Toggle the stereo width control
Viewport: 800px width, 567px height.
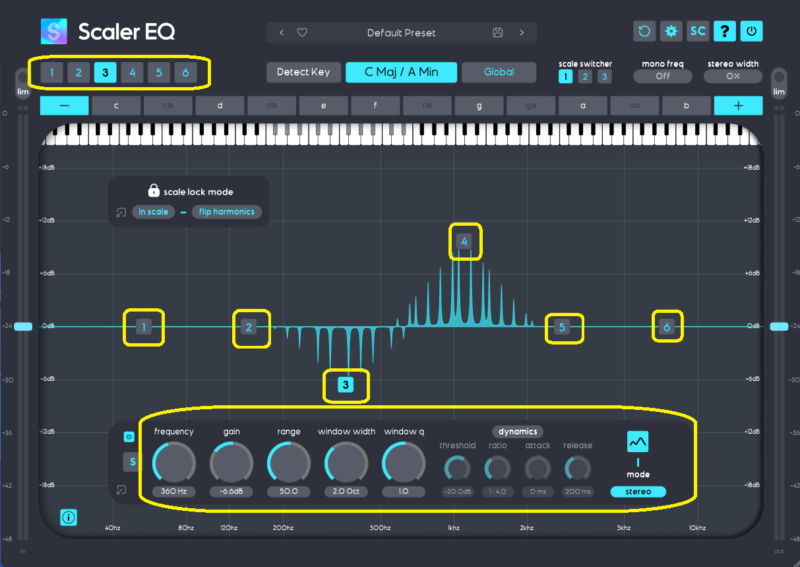(x=734, y=76)
